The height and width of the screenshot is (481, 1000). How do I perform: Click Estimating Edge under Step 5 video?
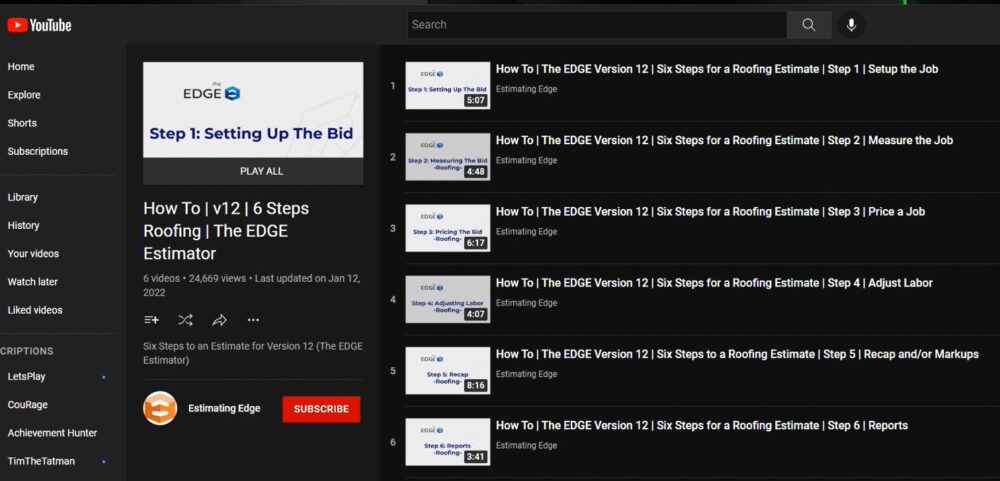(526, 374)
